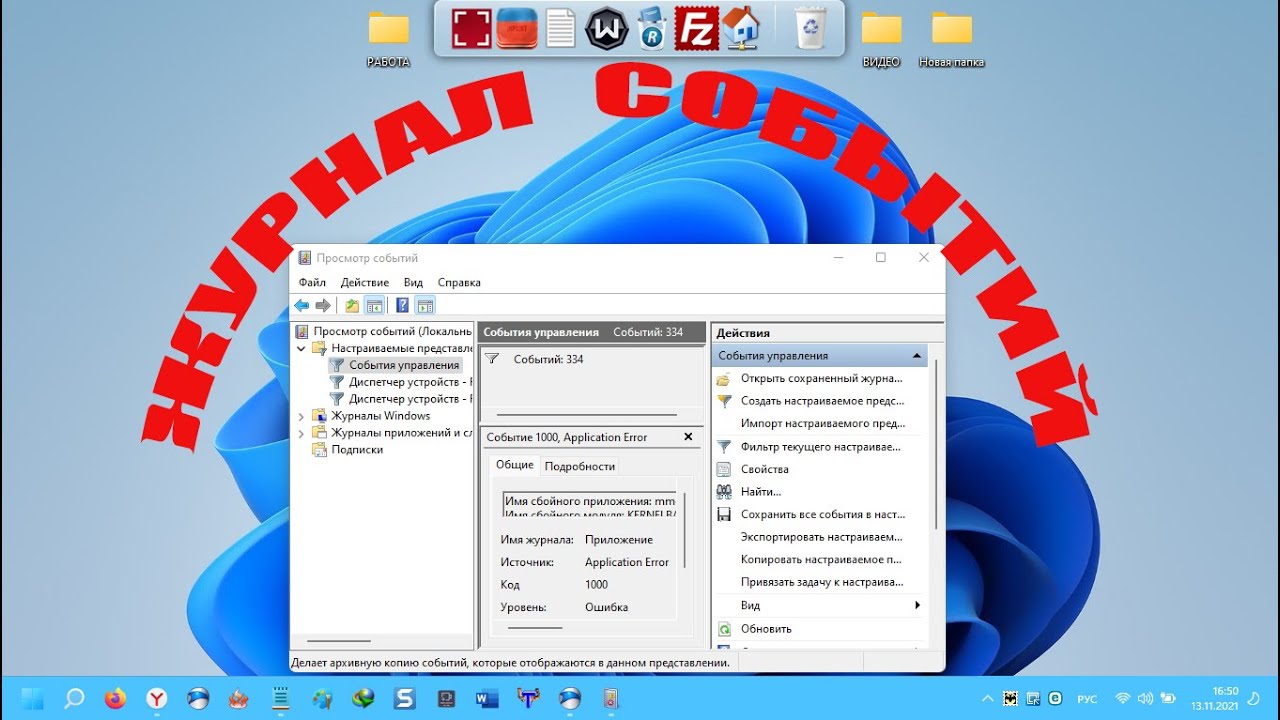This screenshot has height=720, width=1280.
Task: Select the События управления tree item
Action: pos(404,365)
